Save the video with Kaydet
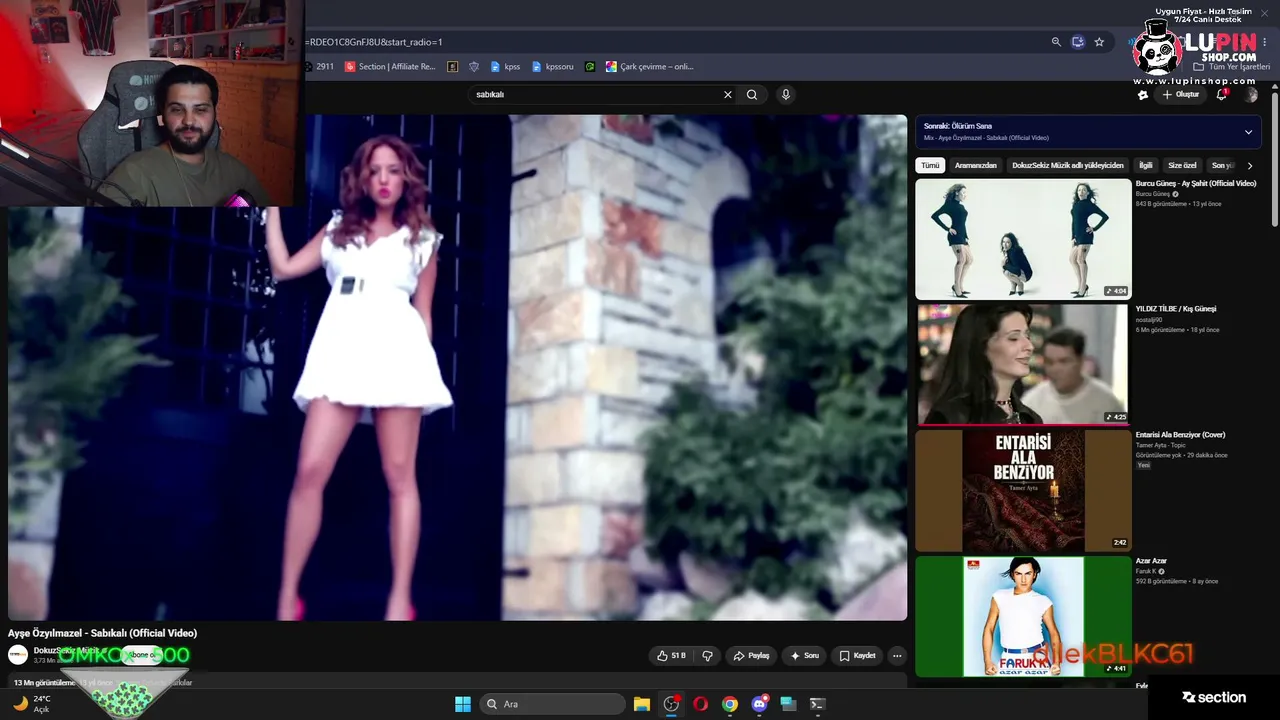1280x720 pixels. (858, 656)
